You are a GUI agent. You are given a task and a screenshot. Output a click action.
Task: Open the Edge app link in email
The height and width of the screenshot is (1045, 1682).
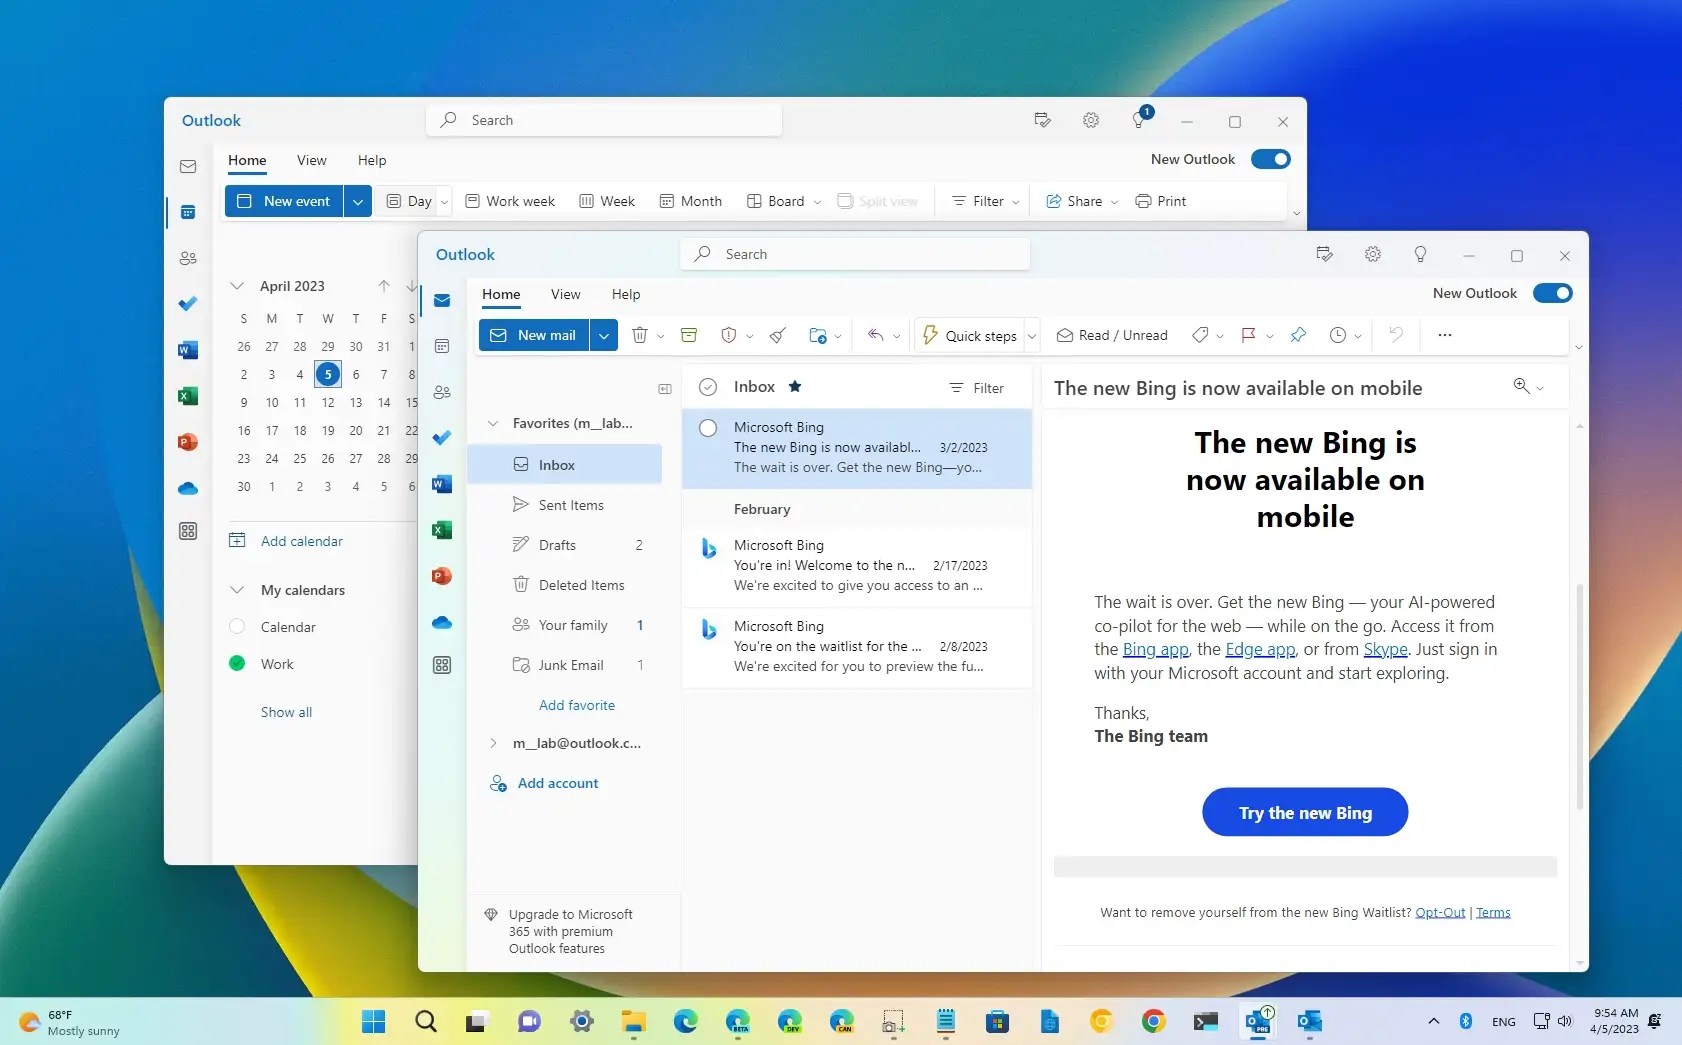(1259, 649)
